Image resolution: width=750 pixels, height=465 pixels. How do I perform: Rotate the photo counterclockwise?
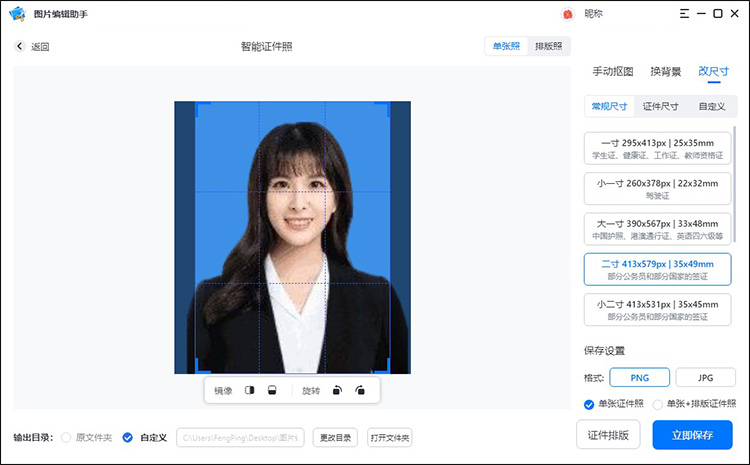coord(338,390)
